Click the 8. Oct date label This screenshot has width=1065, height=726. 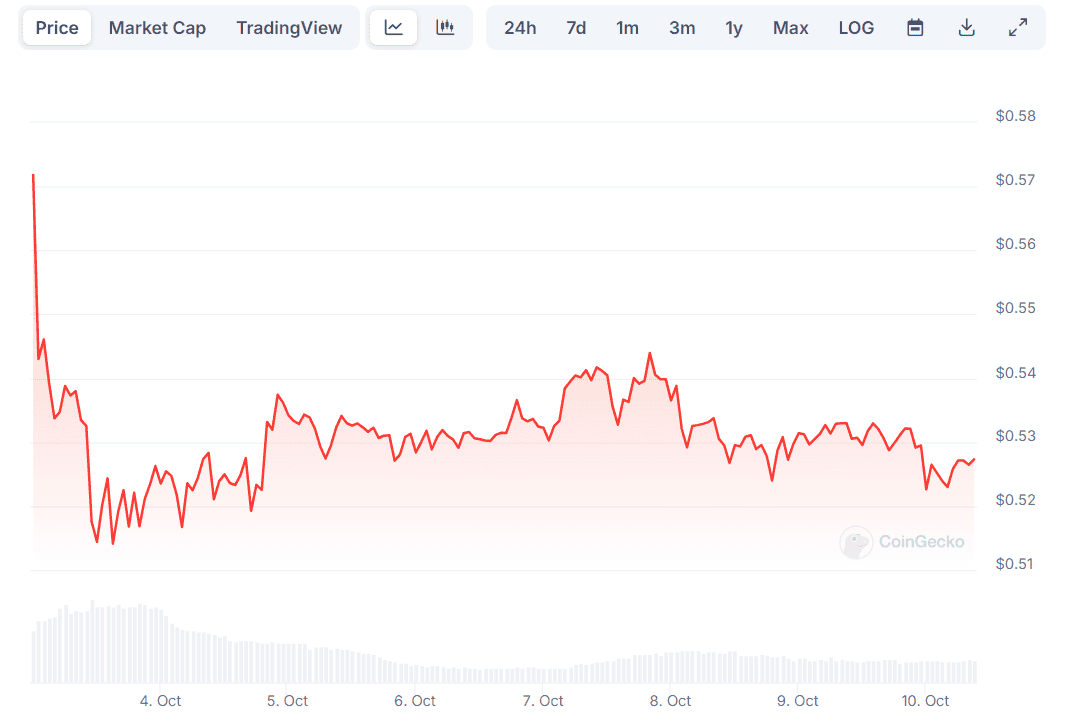(x=670, y=701)
